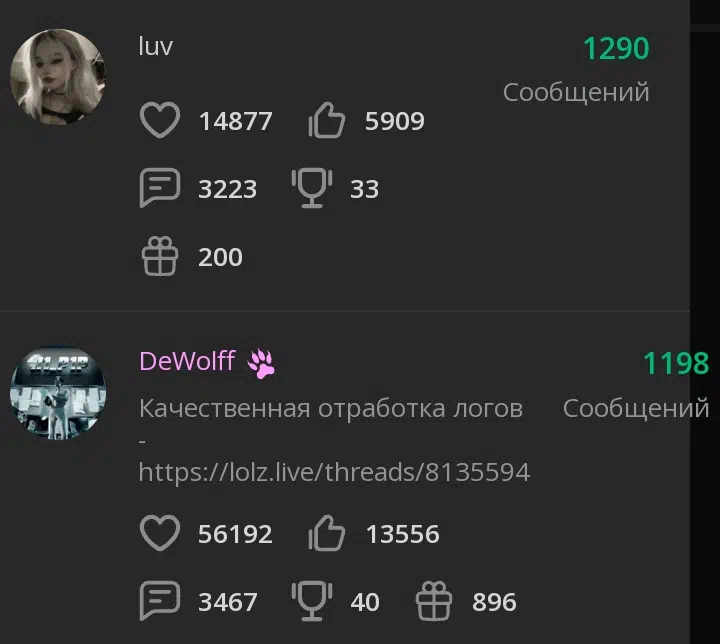Click DeWolff's thumbs-up likes icon
720x644 pixels.
point(326,533)
